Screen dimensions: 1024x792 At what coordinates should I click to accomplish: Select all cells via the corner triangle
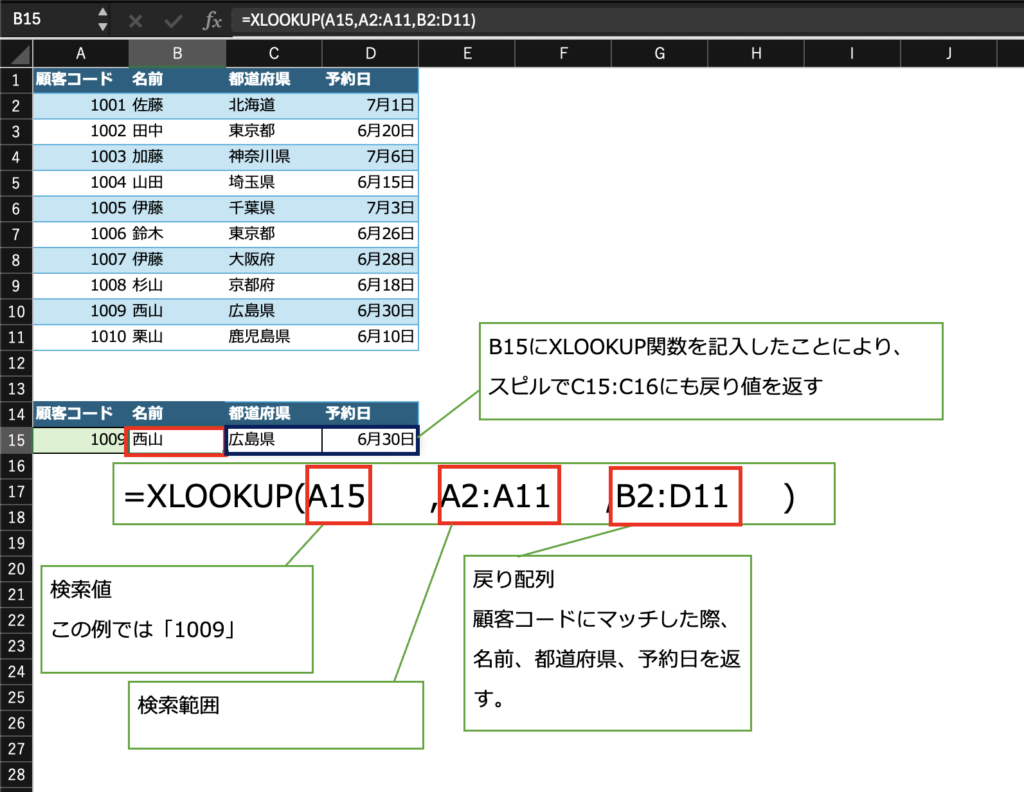click(17, 53)
